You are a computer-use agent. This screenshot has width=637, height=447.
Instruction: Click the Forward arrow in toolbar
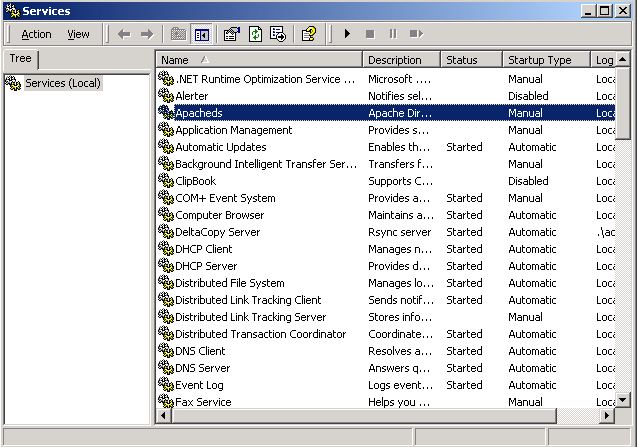pos(147,34)
